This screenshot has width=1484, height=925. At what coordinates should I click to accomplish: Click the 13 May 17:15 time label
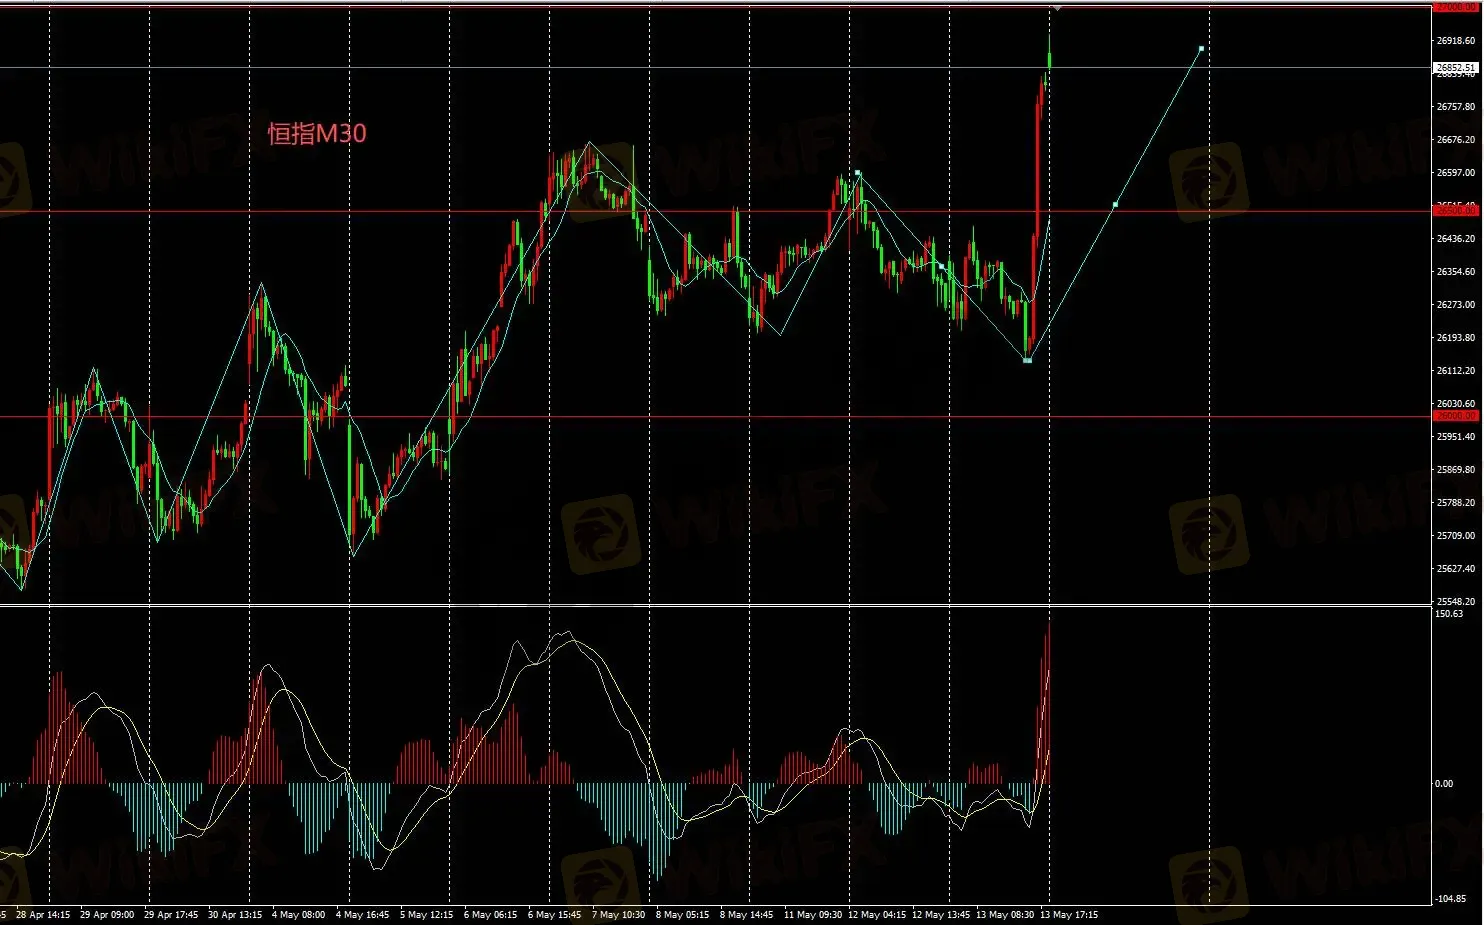1069,915
